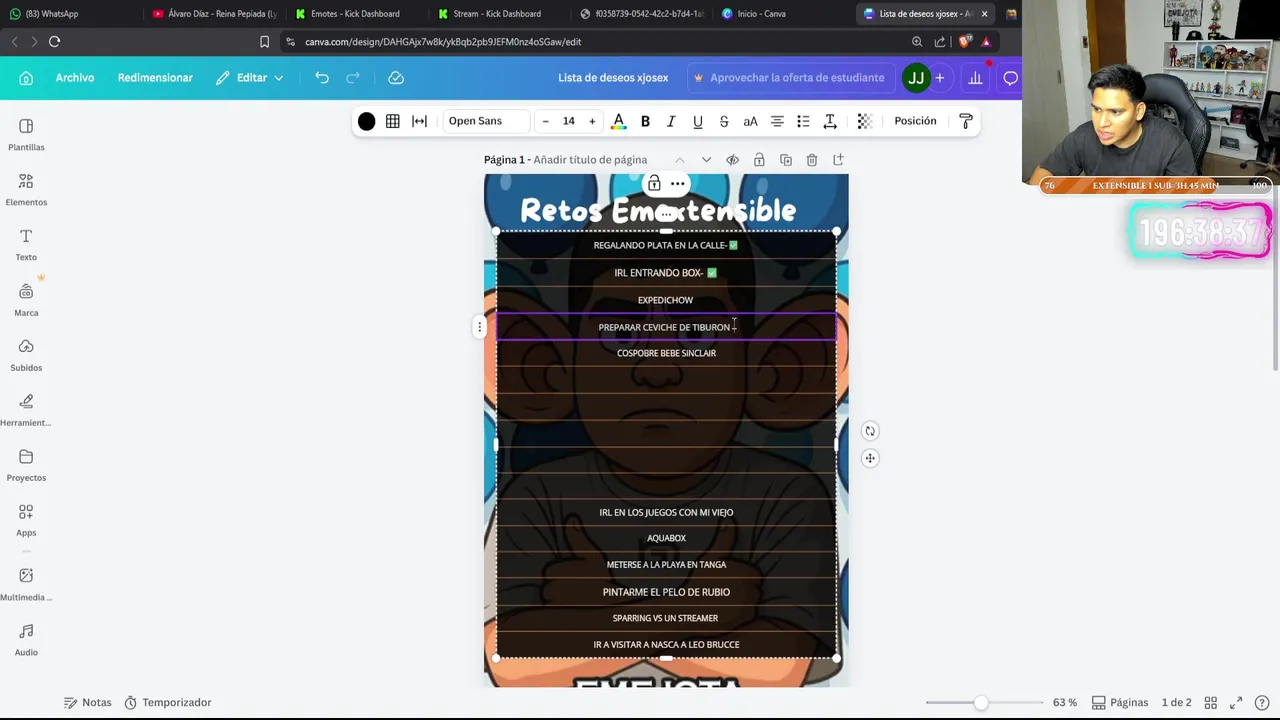Delete page 1 with trash icon
Viewport: 1280px width, 720px height.
click(x=812, y=160)
